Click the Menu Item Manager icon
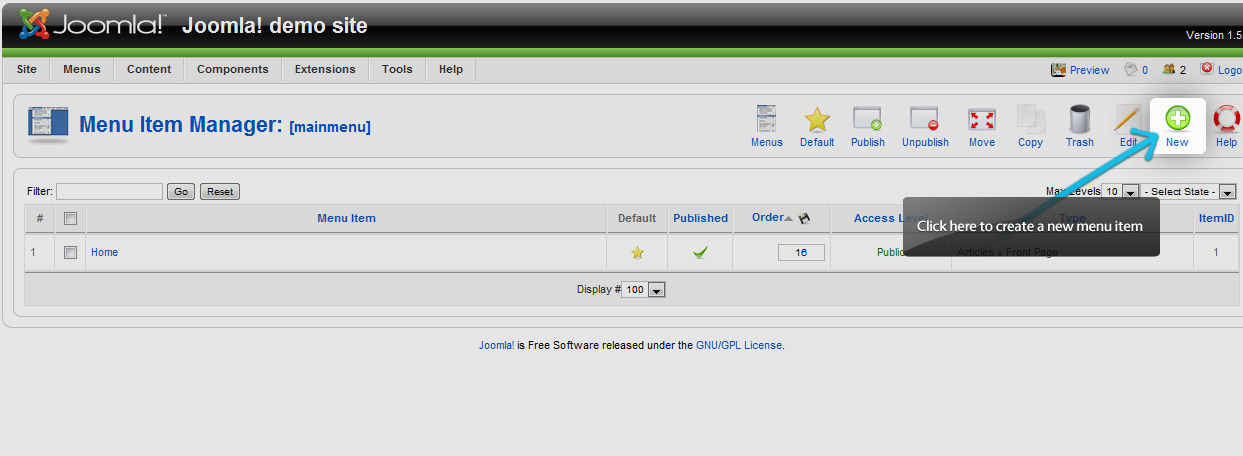 tap(48, 124)
